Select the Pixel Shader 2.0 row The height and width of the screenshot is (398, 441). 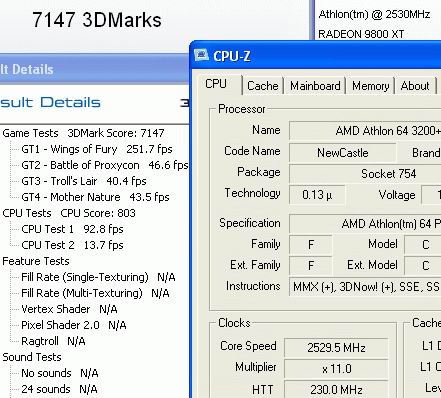(74, 325)
